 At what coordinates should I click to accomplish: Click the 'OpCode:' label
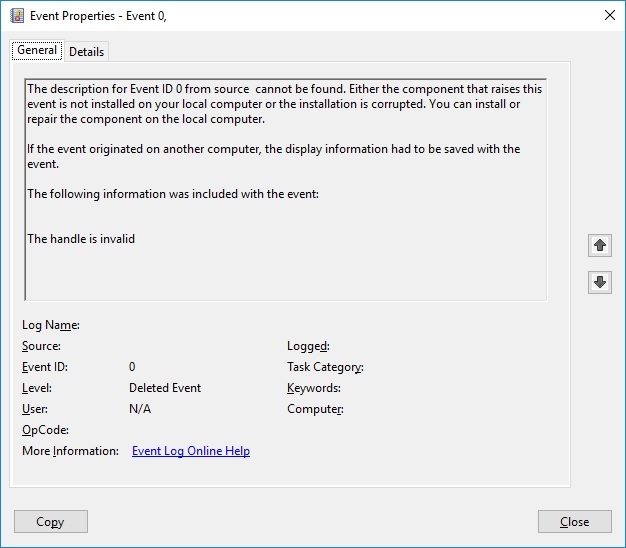(45, 430)
